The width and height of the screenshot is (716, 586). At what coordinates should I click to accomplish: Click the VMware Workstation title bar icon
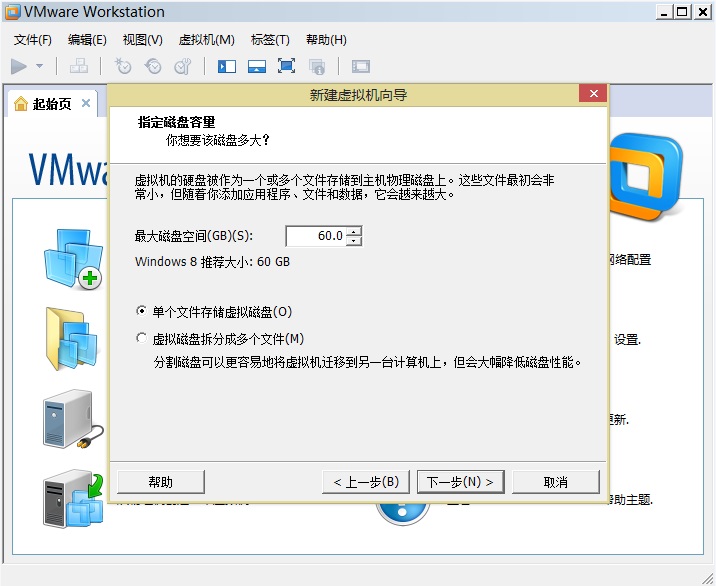coord(12,12)
